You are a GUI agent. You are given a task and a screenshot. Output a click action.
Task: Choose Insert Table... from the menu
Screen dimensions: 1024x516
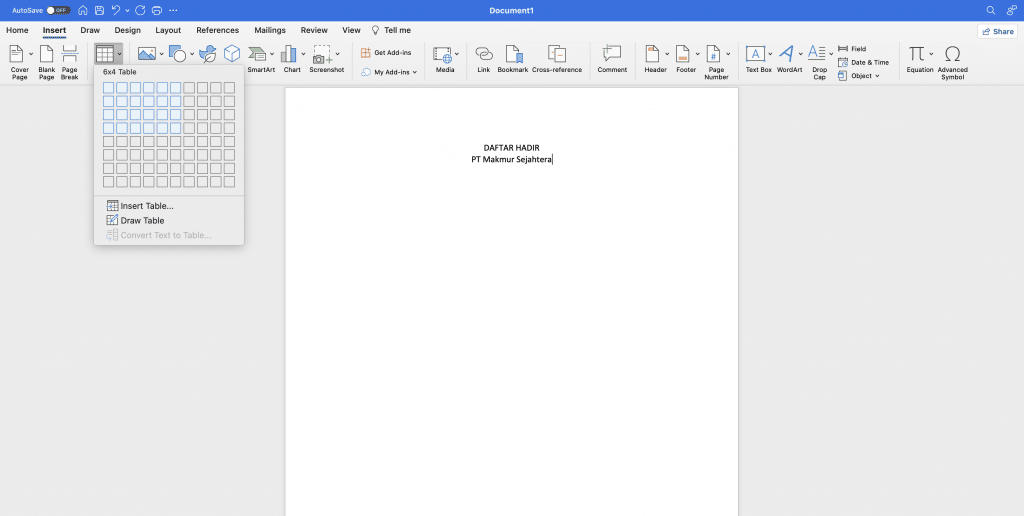[146, 206]
